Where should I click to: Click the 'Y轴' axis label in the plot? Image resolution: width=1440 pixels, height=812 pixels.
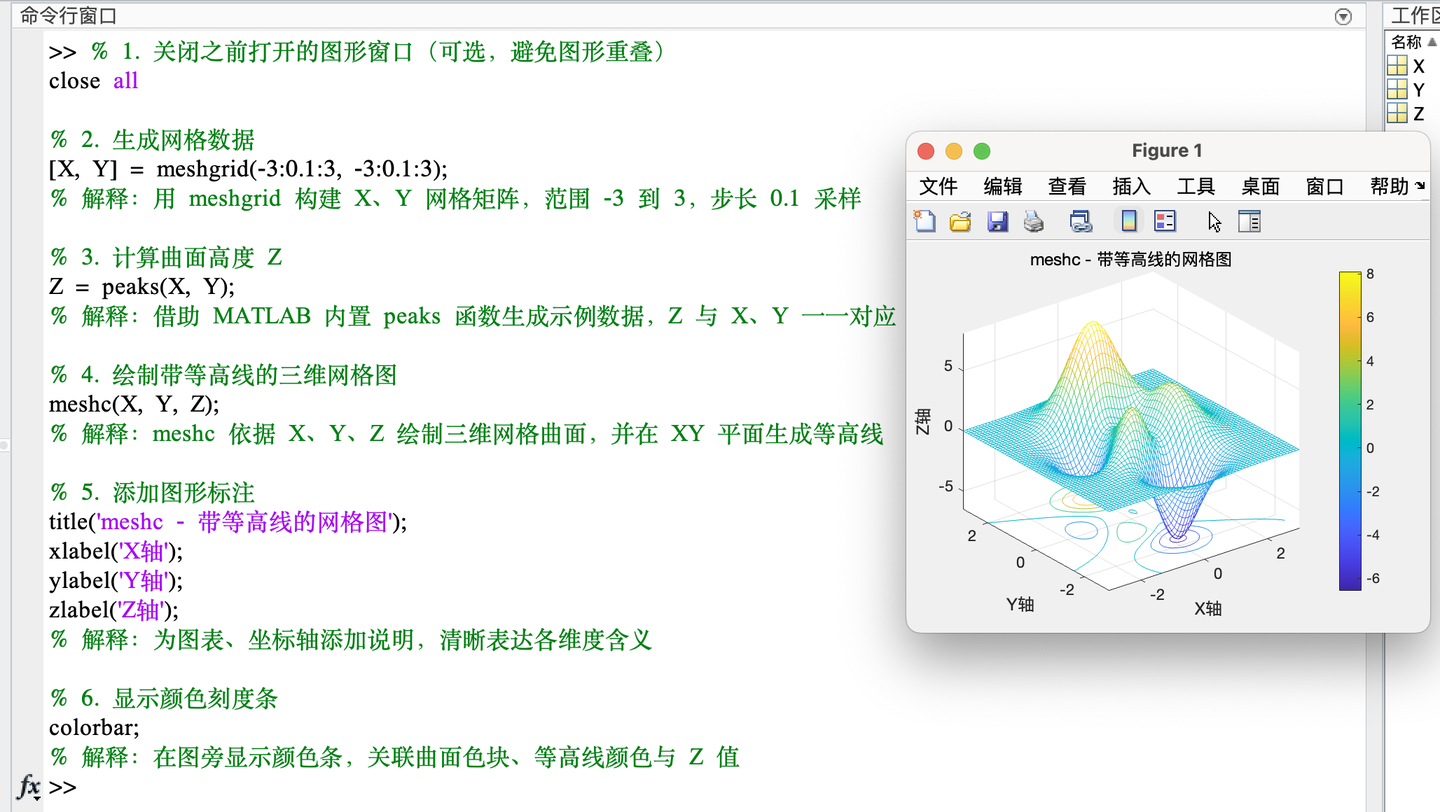coord(1020,604)
